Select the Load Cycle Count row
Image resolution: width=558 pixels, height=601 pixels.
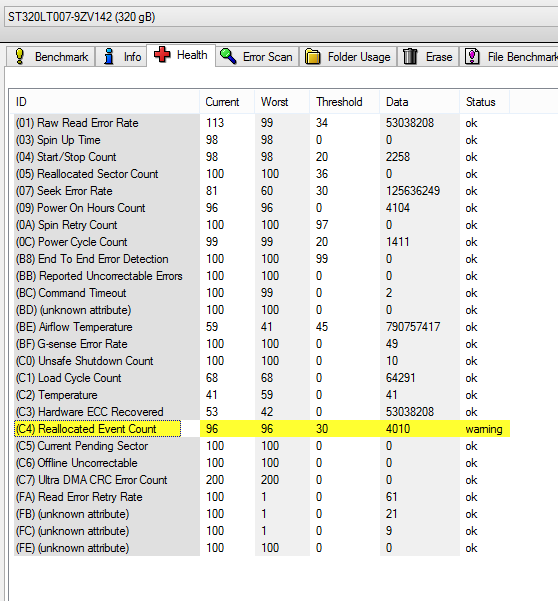point(262,378)
